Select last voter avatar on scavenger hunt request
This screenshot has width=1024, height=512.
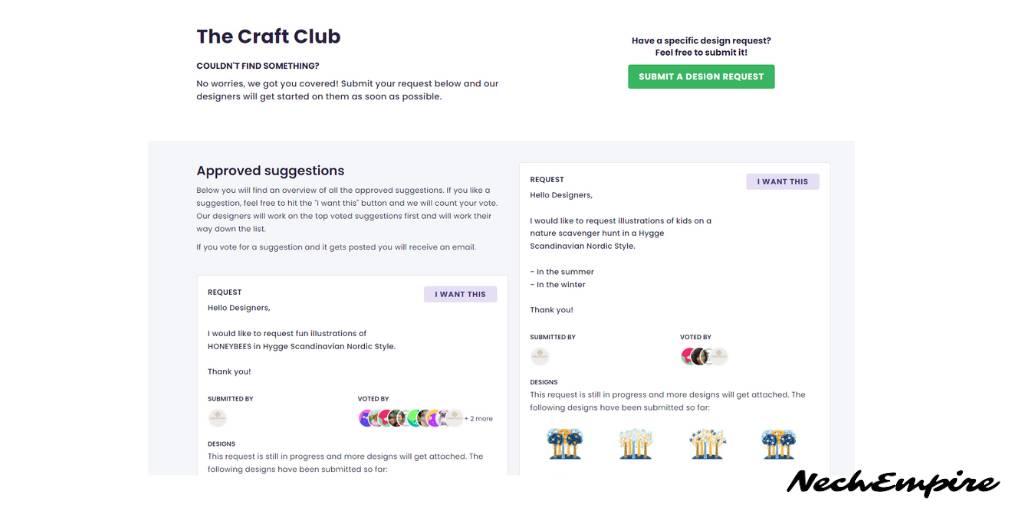click(x=718, y=357)
